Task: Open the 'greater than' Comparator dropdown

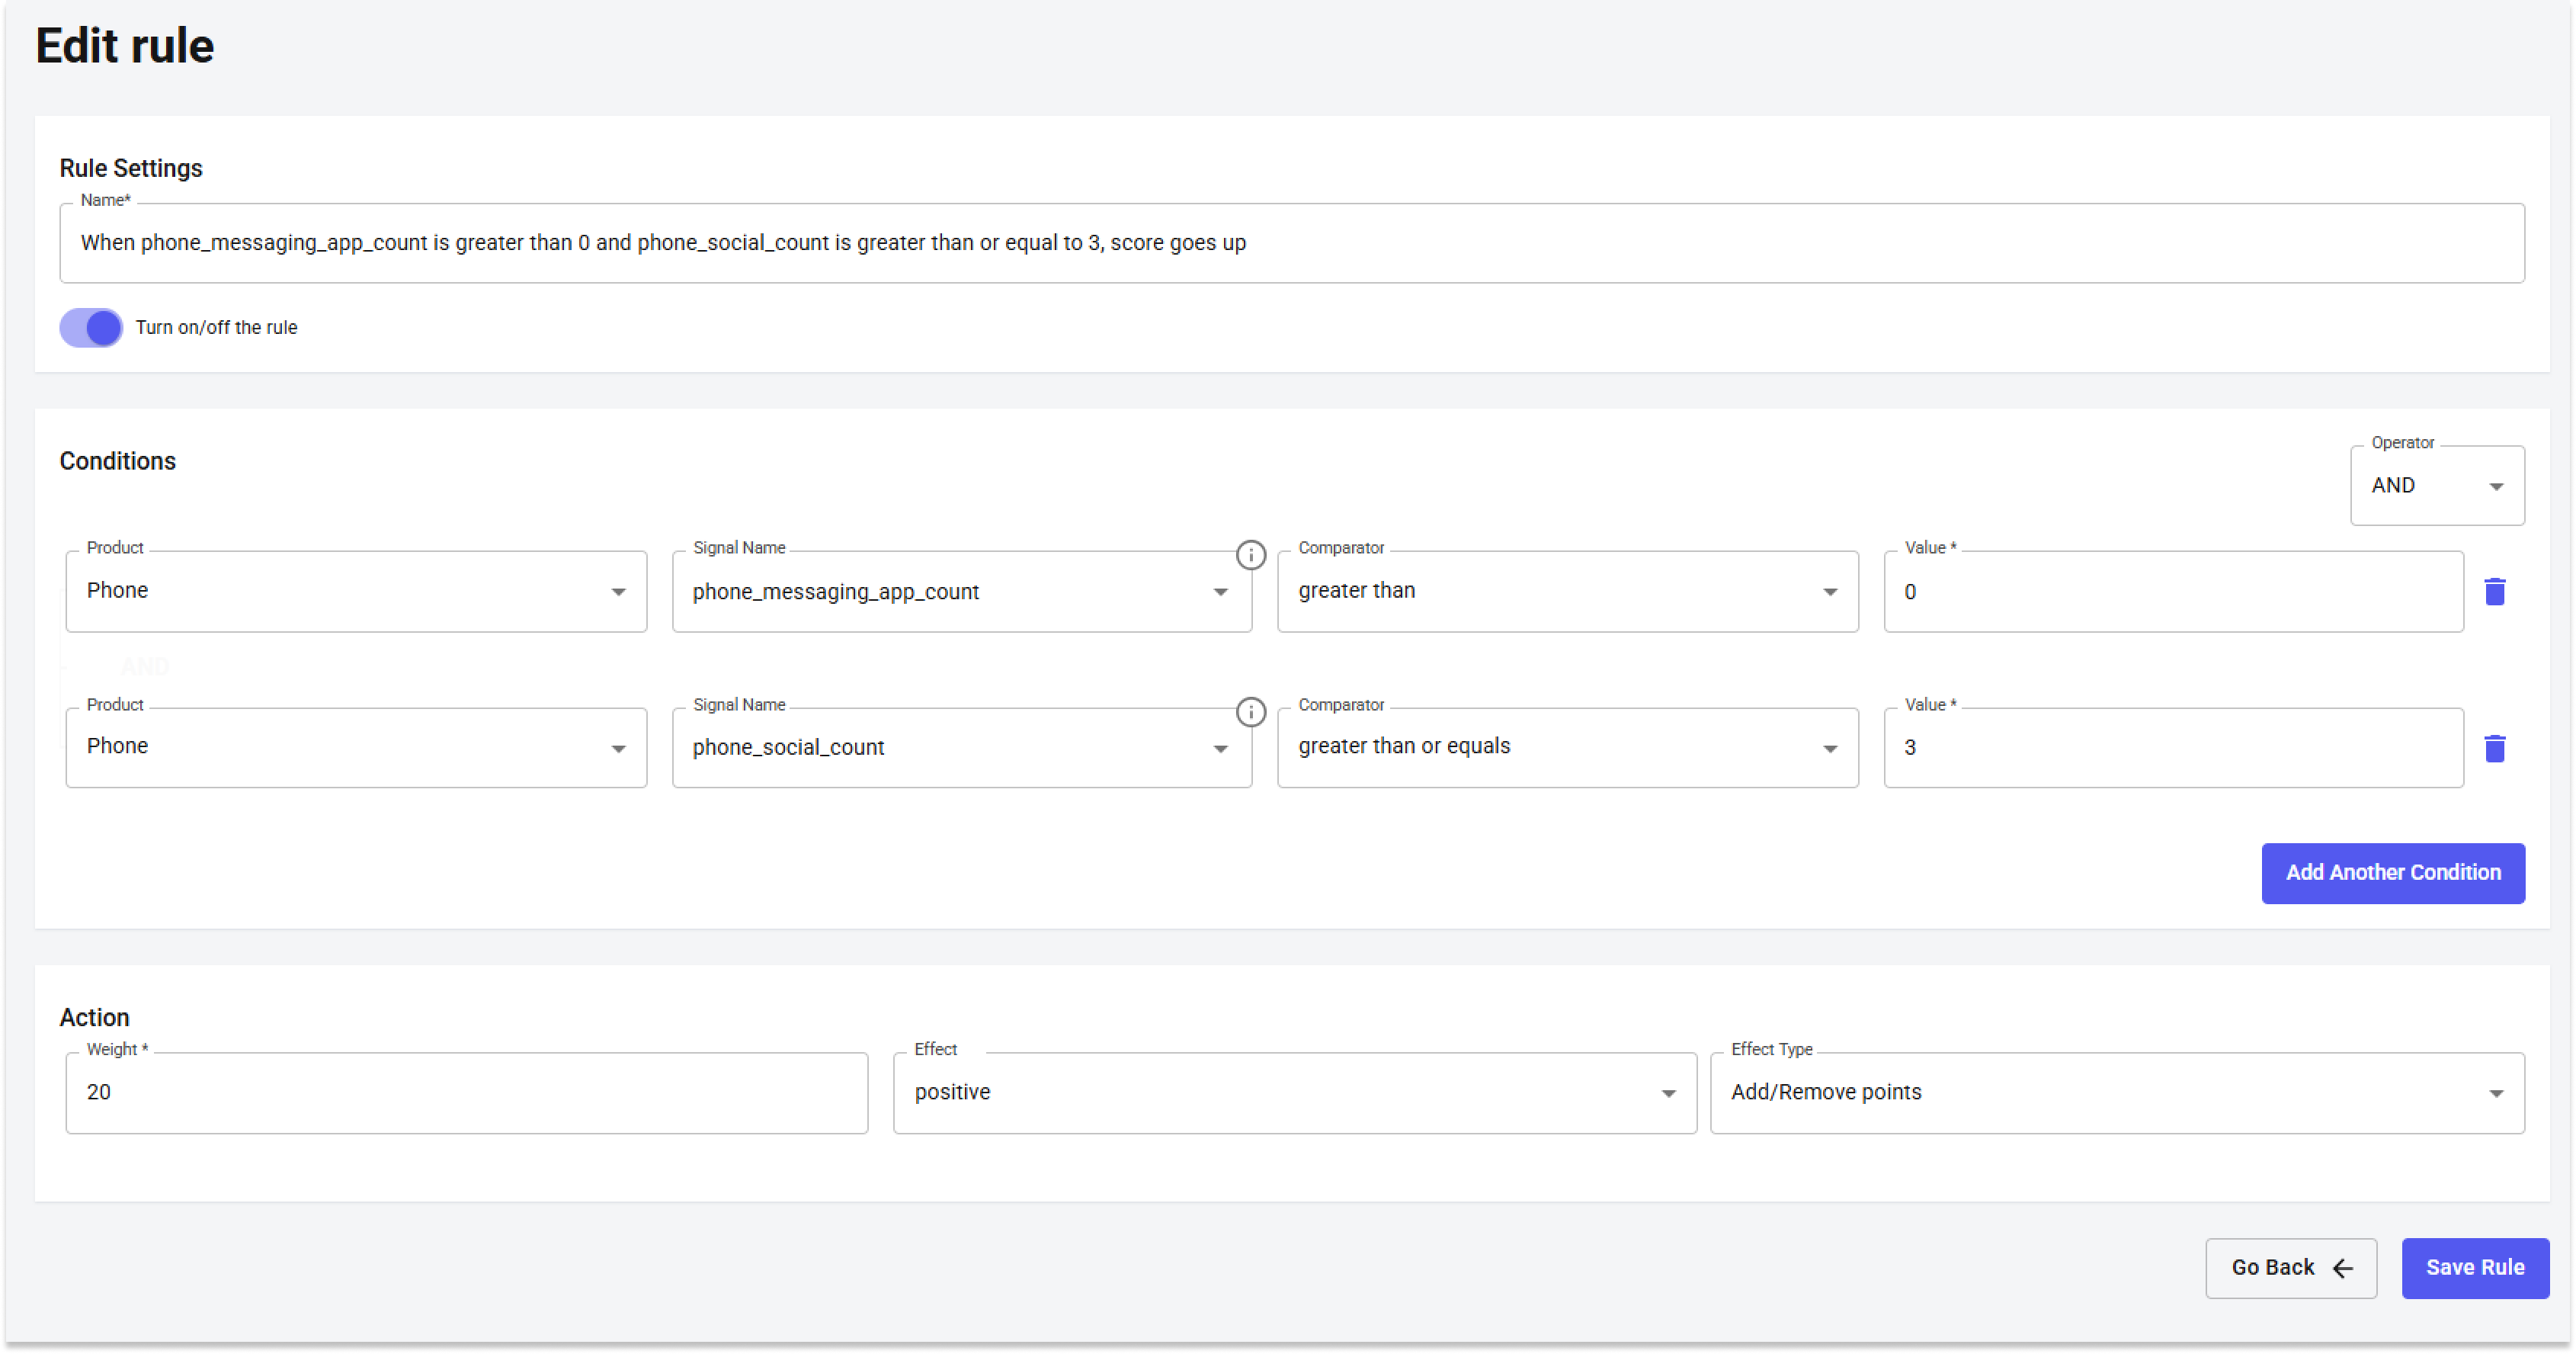Action: click(x=1567, y=591)
